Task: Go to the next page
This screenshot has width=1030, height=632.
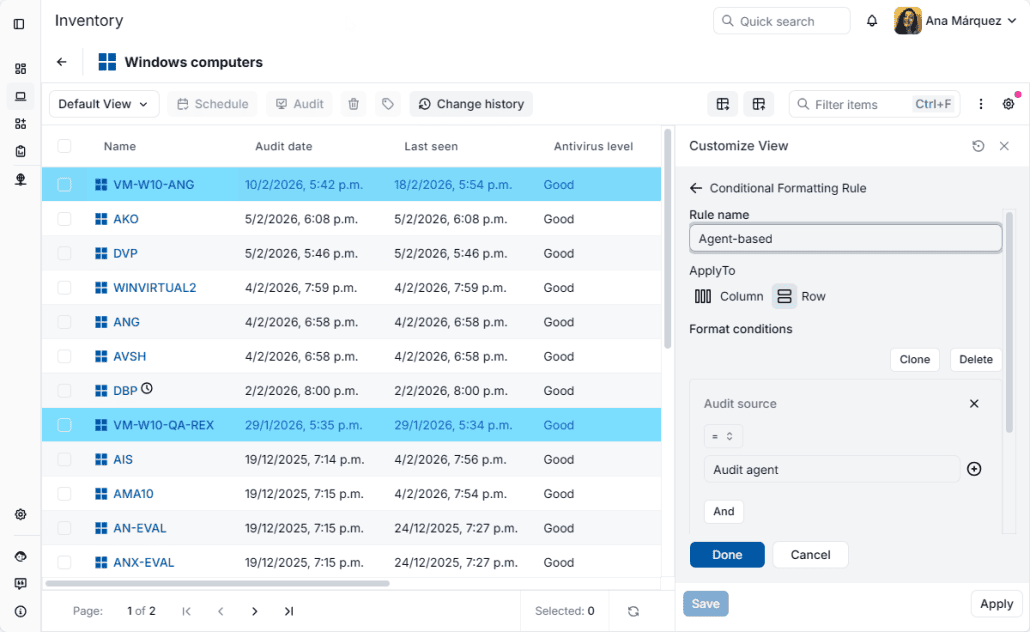Action: coord(255,612)
